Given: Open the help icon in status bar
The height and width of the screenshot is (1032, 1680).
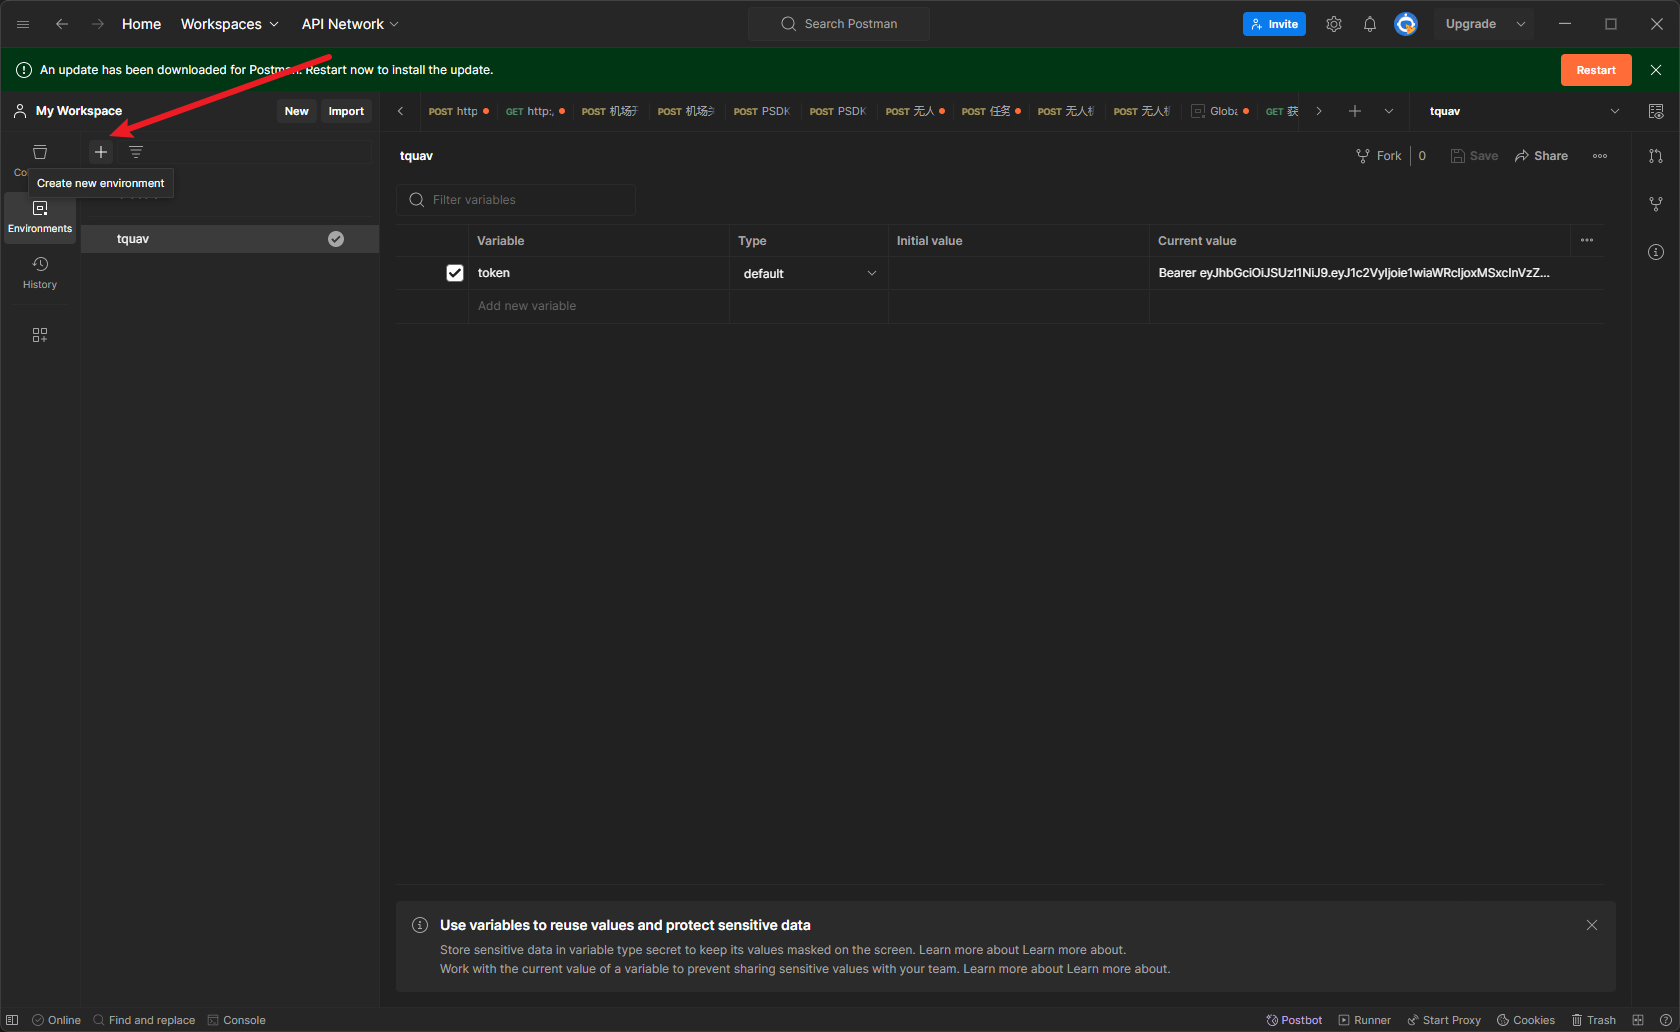Looking at the screenshot, I should (1666, 1020).
